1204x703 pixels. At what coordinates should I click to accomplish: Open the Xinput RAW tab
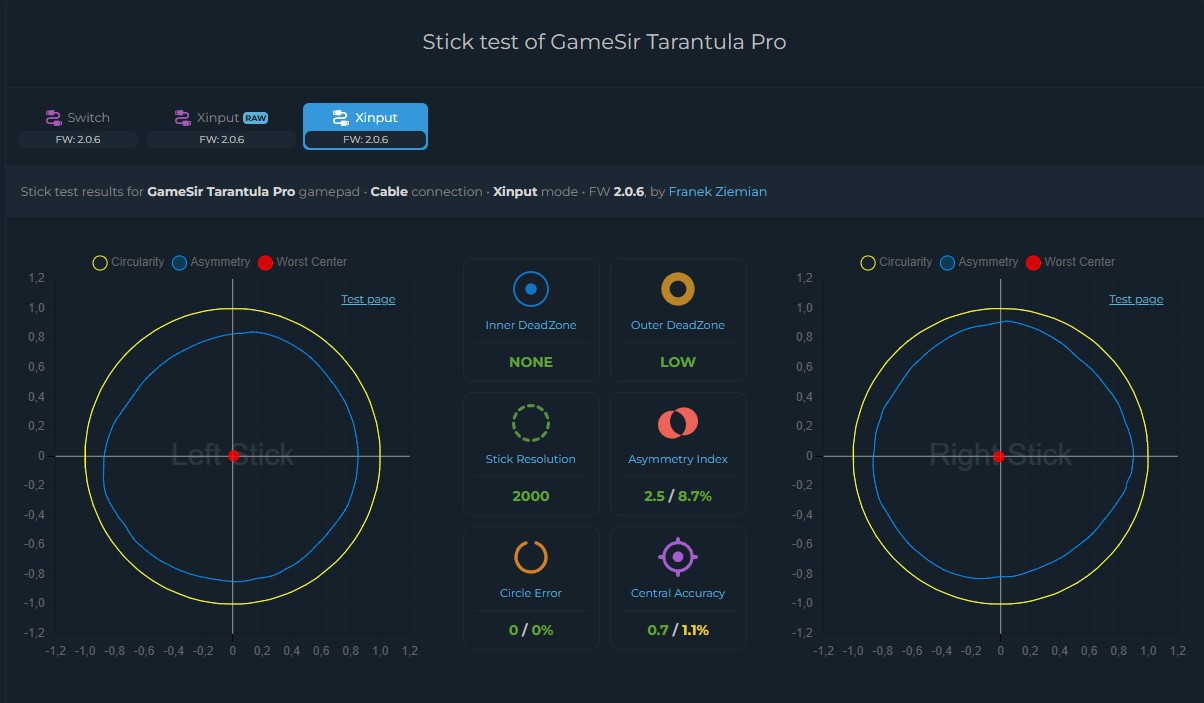click(221, 126)
